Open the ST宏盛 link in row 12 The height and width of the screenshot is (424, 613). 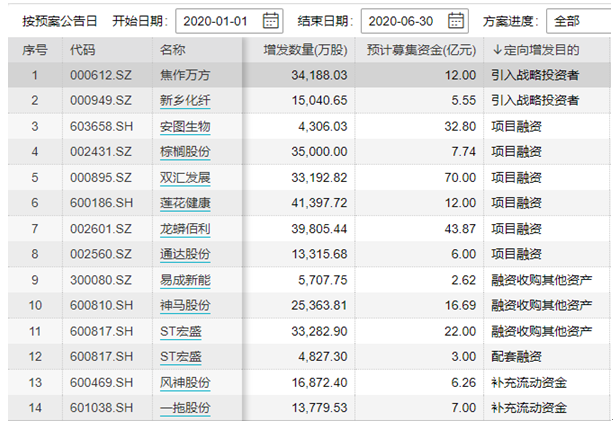(x=181, y=356)
